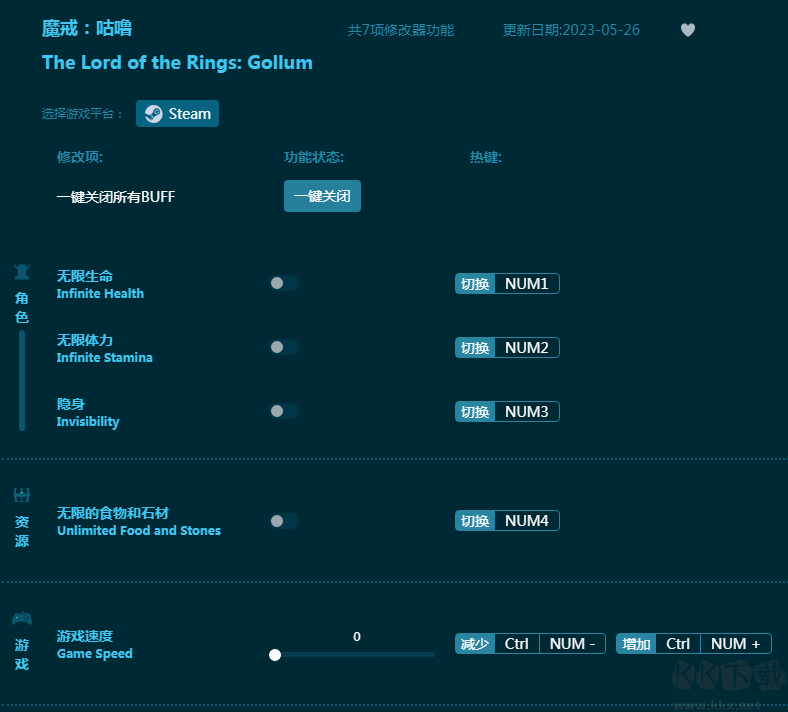Toggle Infinite Health switch
788x712 pixels.
[x=284, y=283]
